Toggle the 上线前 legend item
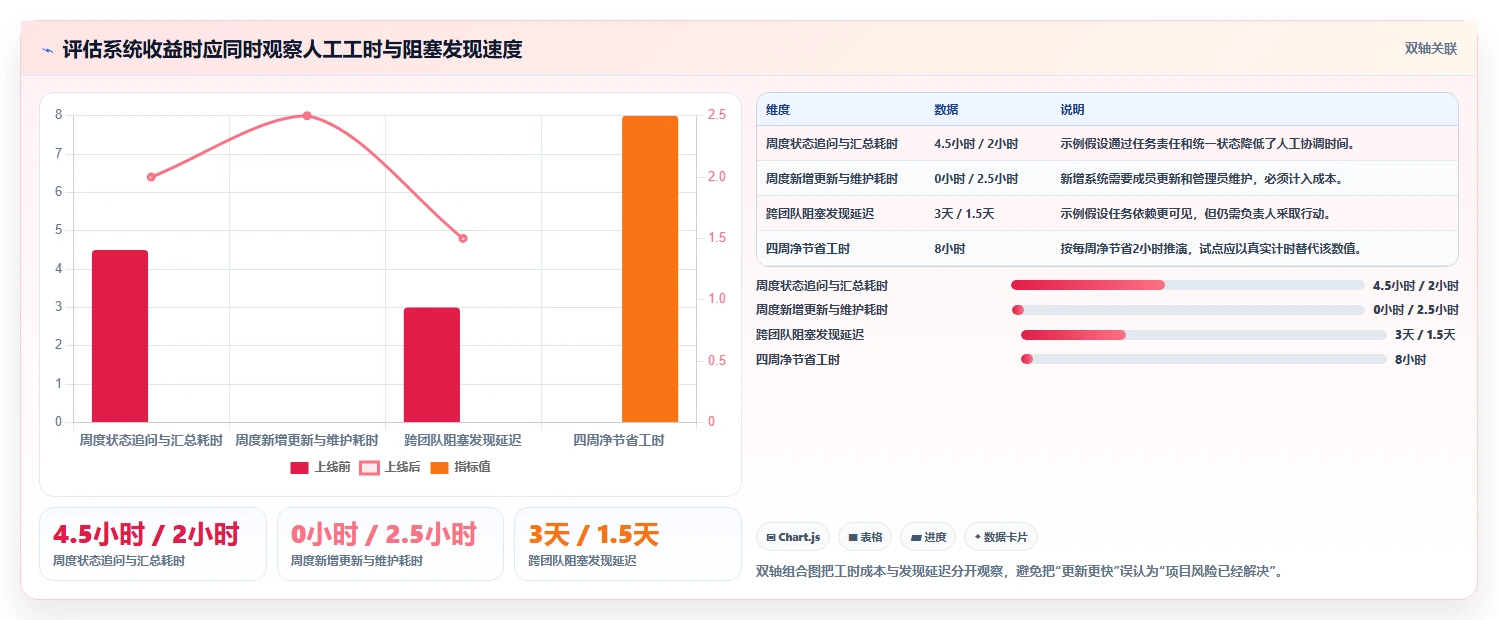 tap(320, 467)
